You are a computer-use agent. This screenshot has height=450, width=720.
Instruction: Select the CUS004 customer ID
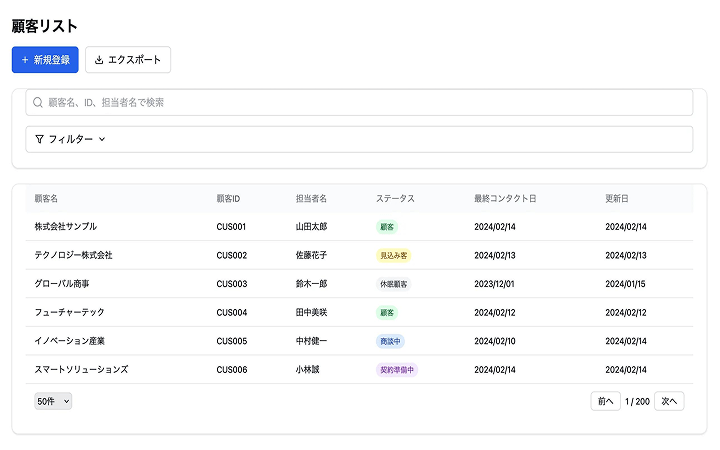(231, 312)
